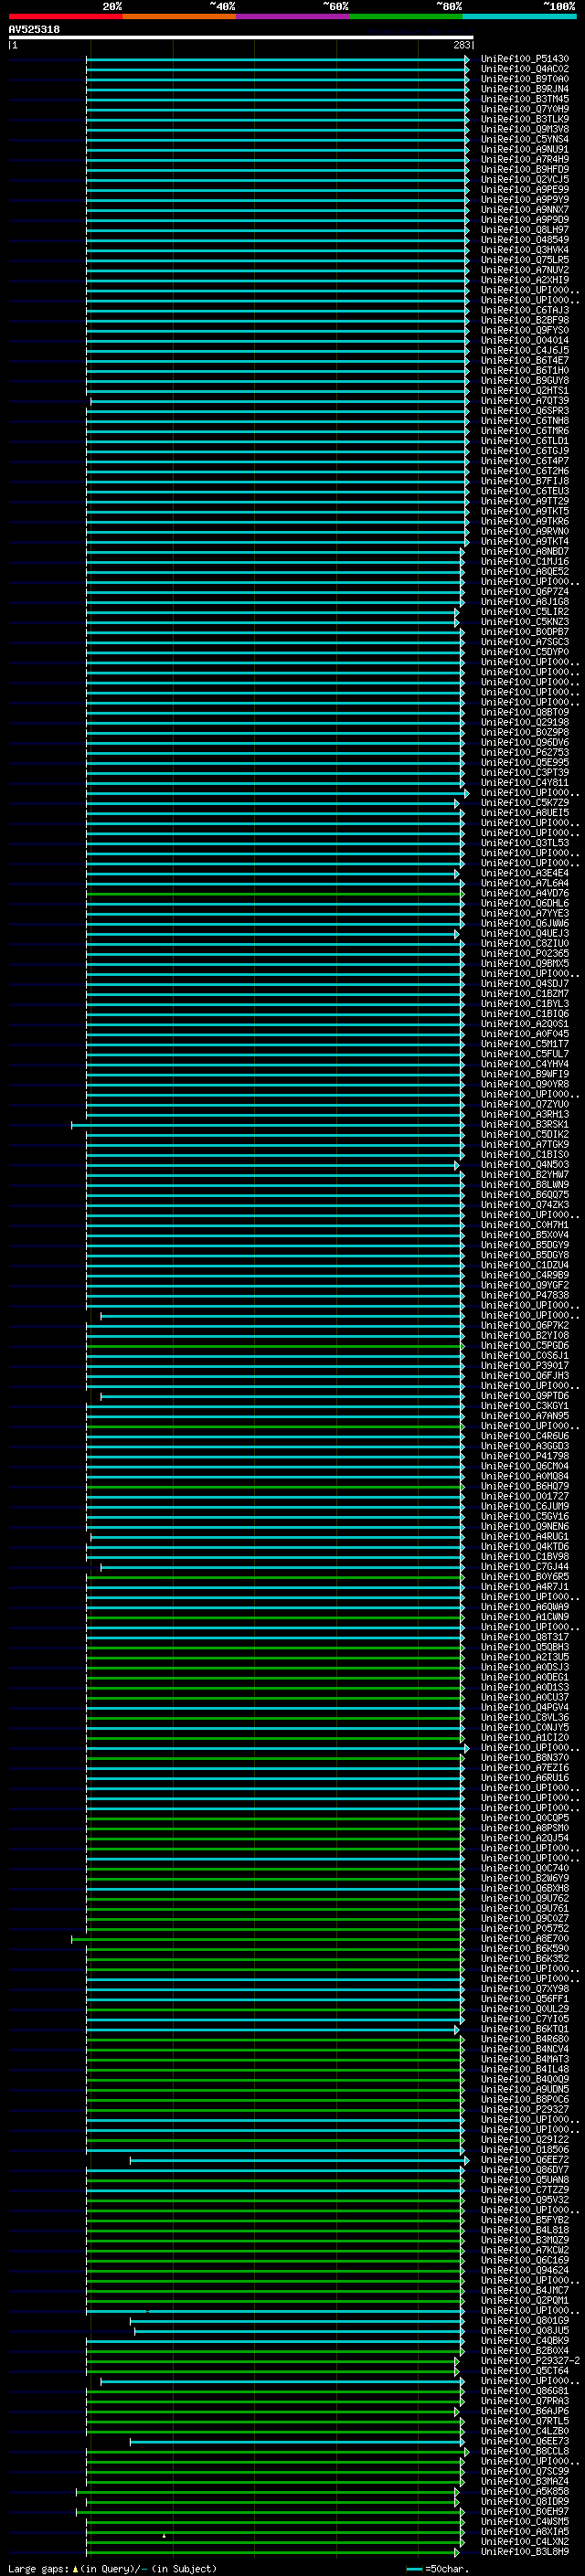
Task: Open hit label UniRef100_C0H7H1
Action: coord(524,1225)
